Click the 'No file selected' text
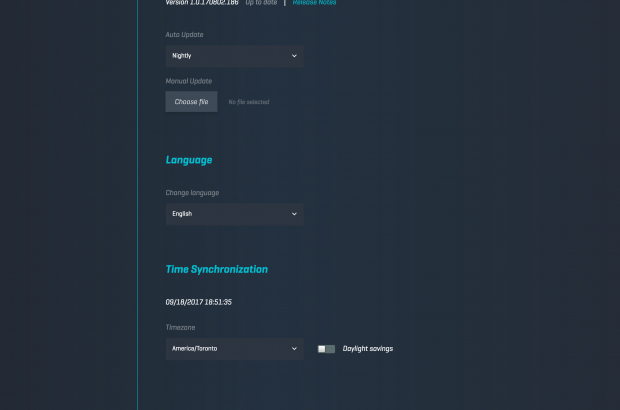Image resolution: width=620 pixels, height=410 pixels. tap(249, 102)
